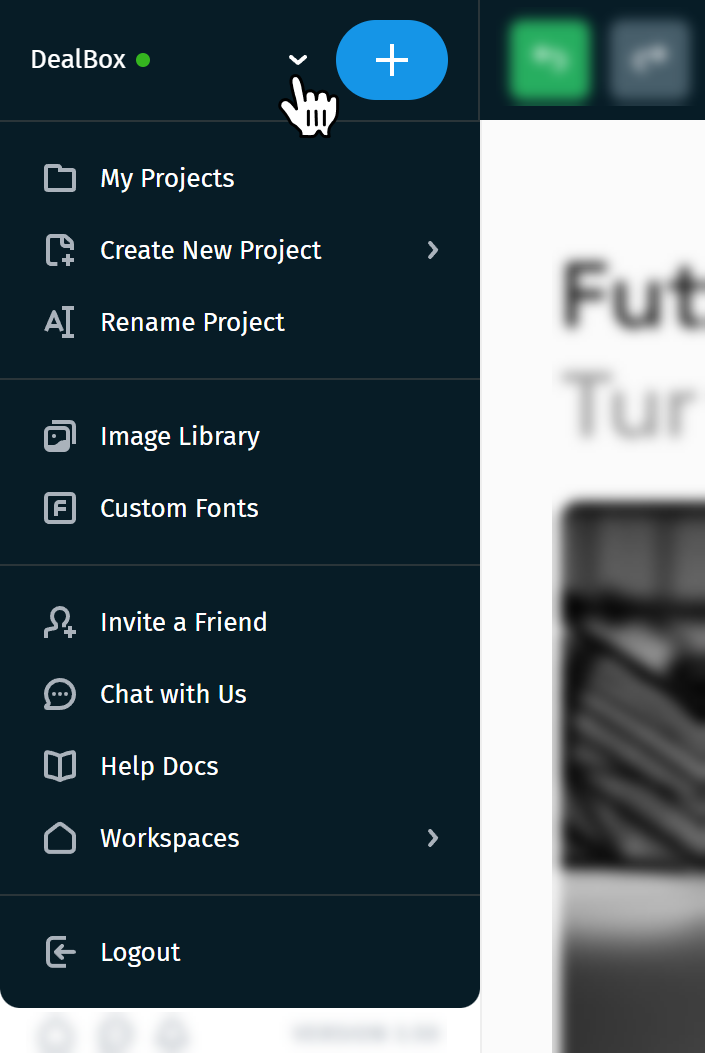Click the Invite a Friend person icon
705x1053 pixels.
tap(60, 622)
